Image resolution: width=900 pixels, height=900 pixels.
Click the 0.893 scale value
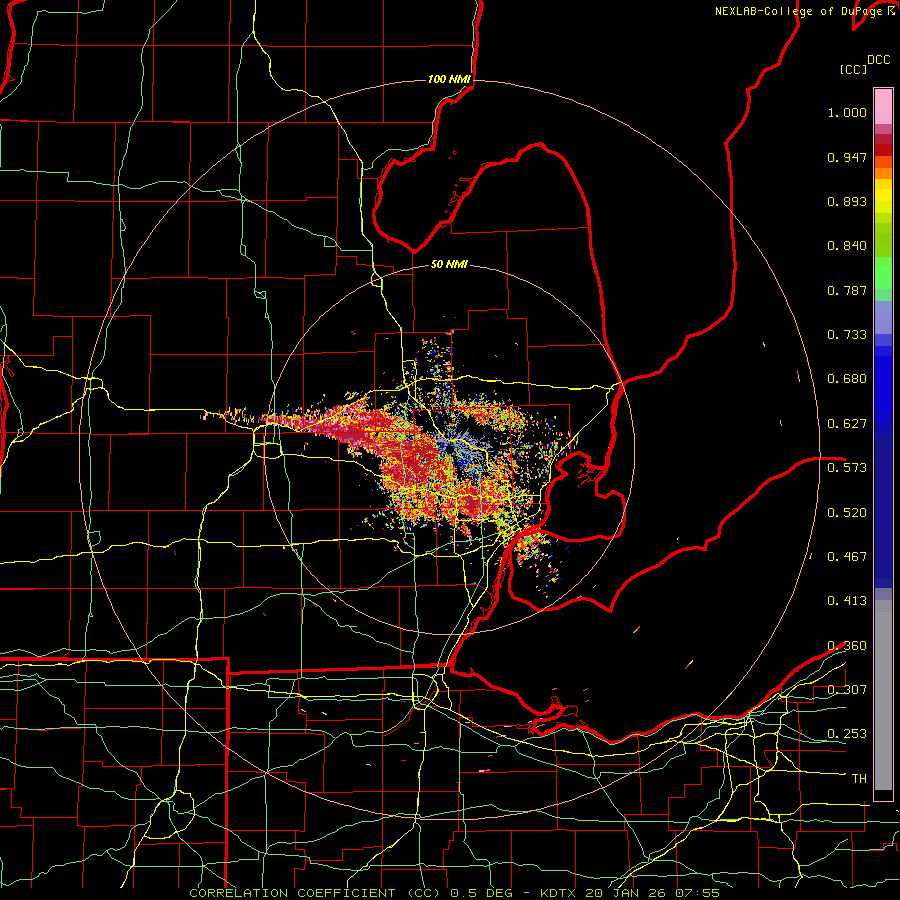(x=847, y=201)
